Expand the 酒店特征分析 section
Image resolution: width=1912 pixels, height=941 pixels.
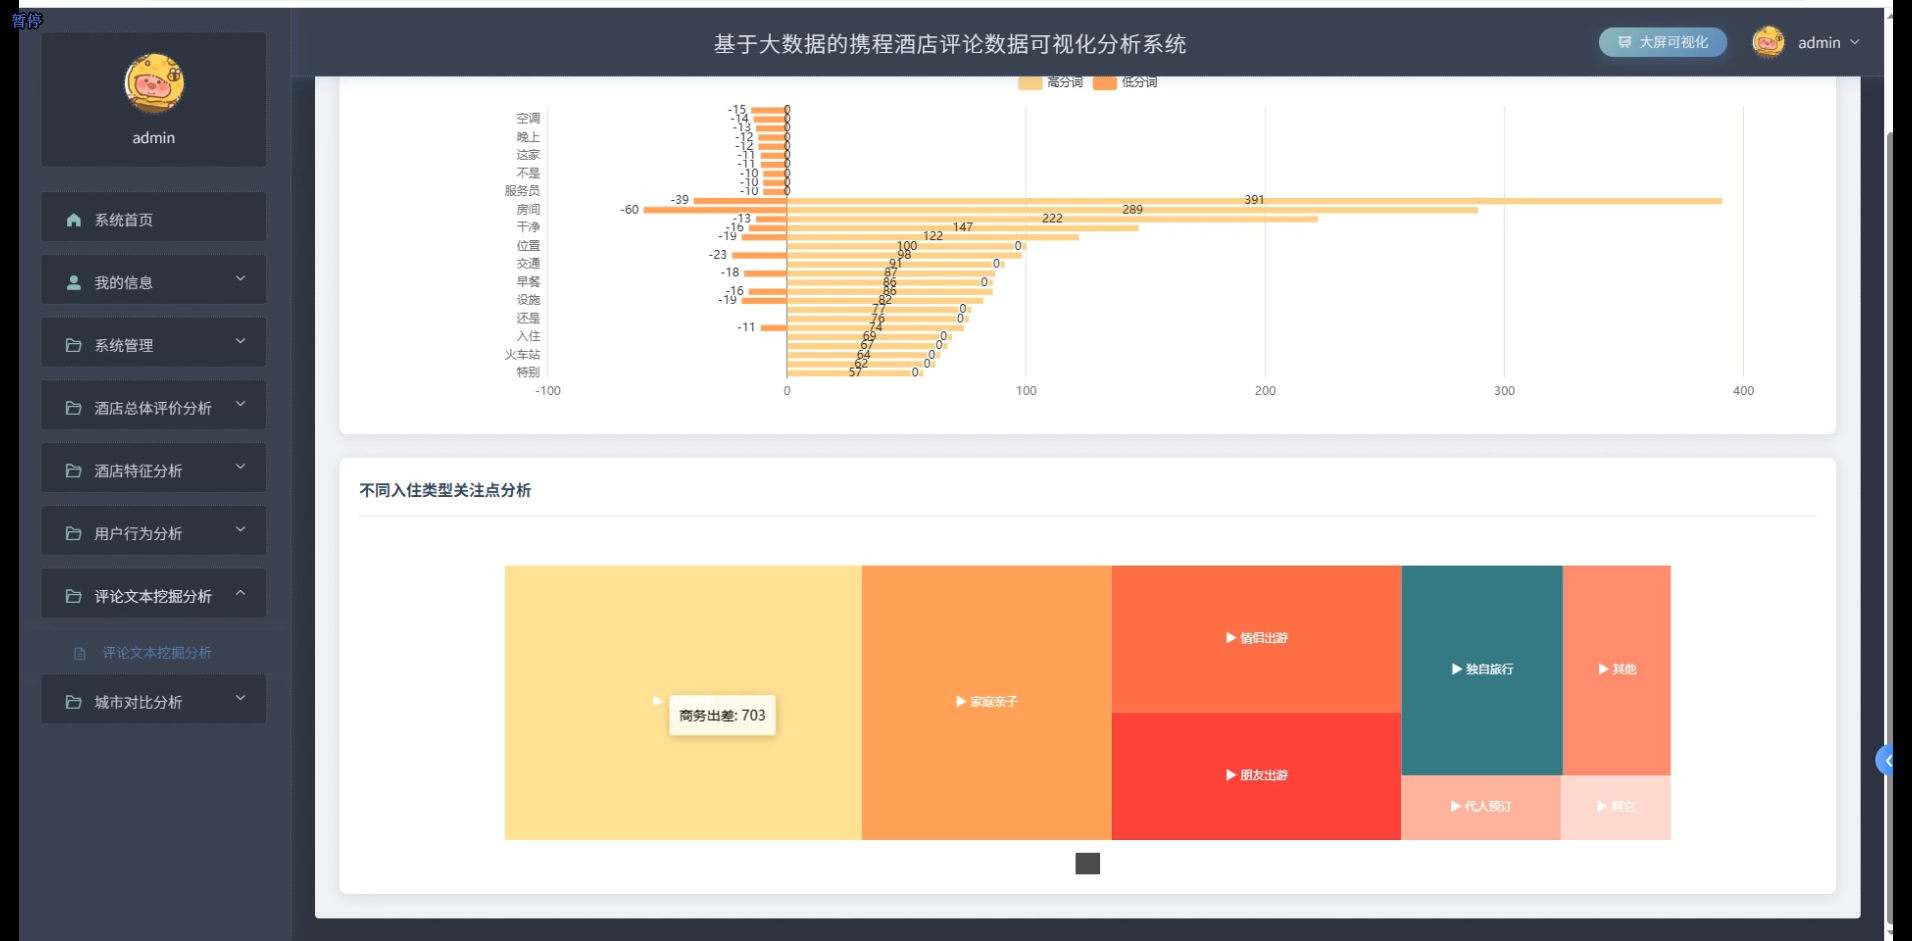click(x=152, y=469)
